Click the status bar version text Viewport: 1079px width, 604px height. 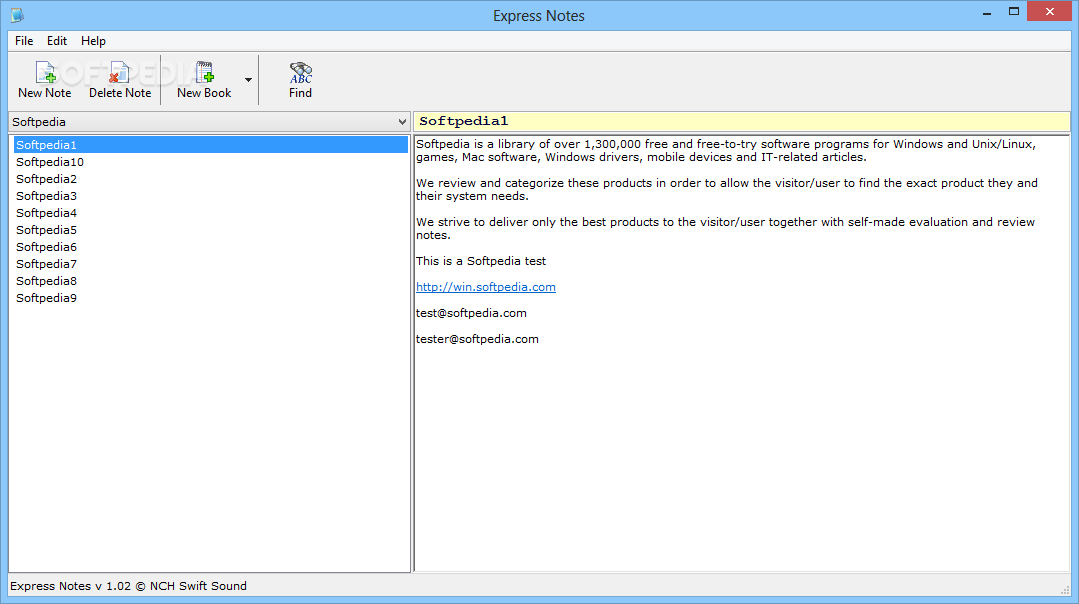coord(128,586)
